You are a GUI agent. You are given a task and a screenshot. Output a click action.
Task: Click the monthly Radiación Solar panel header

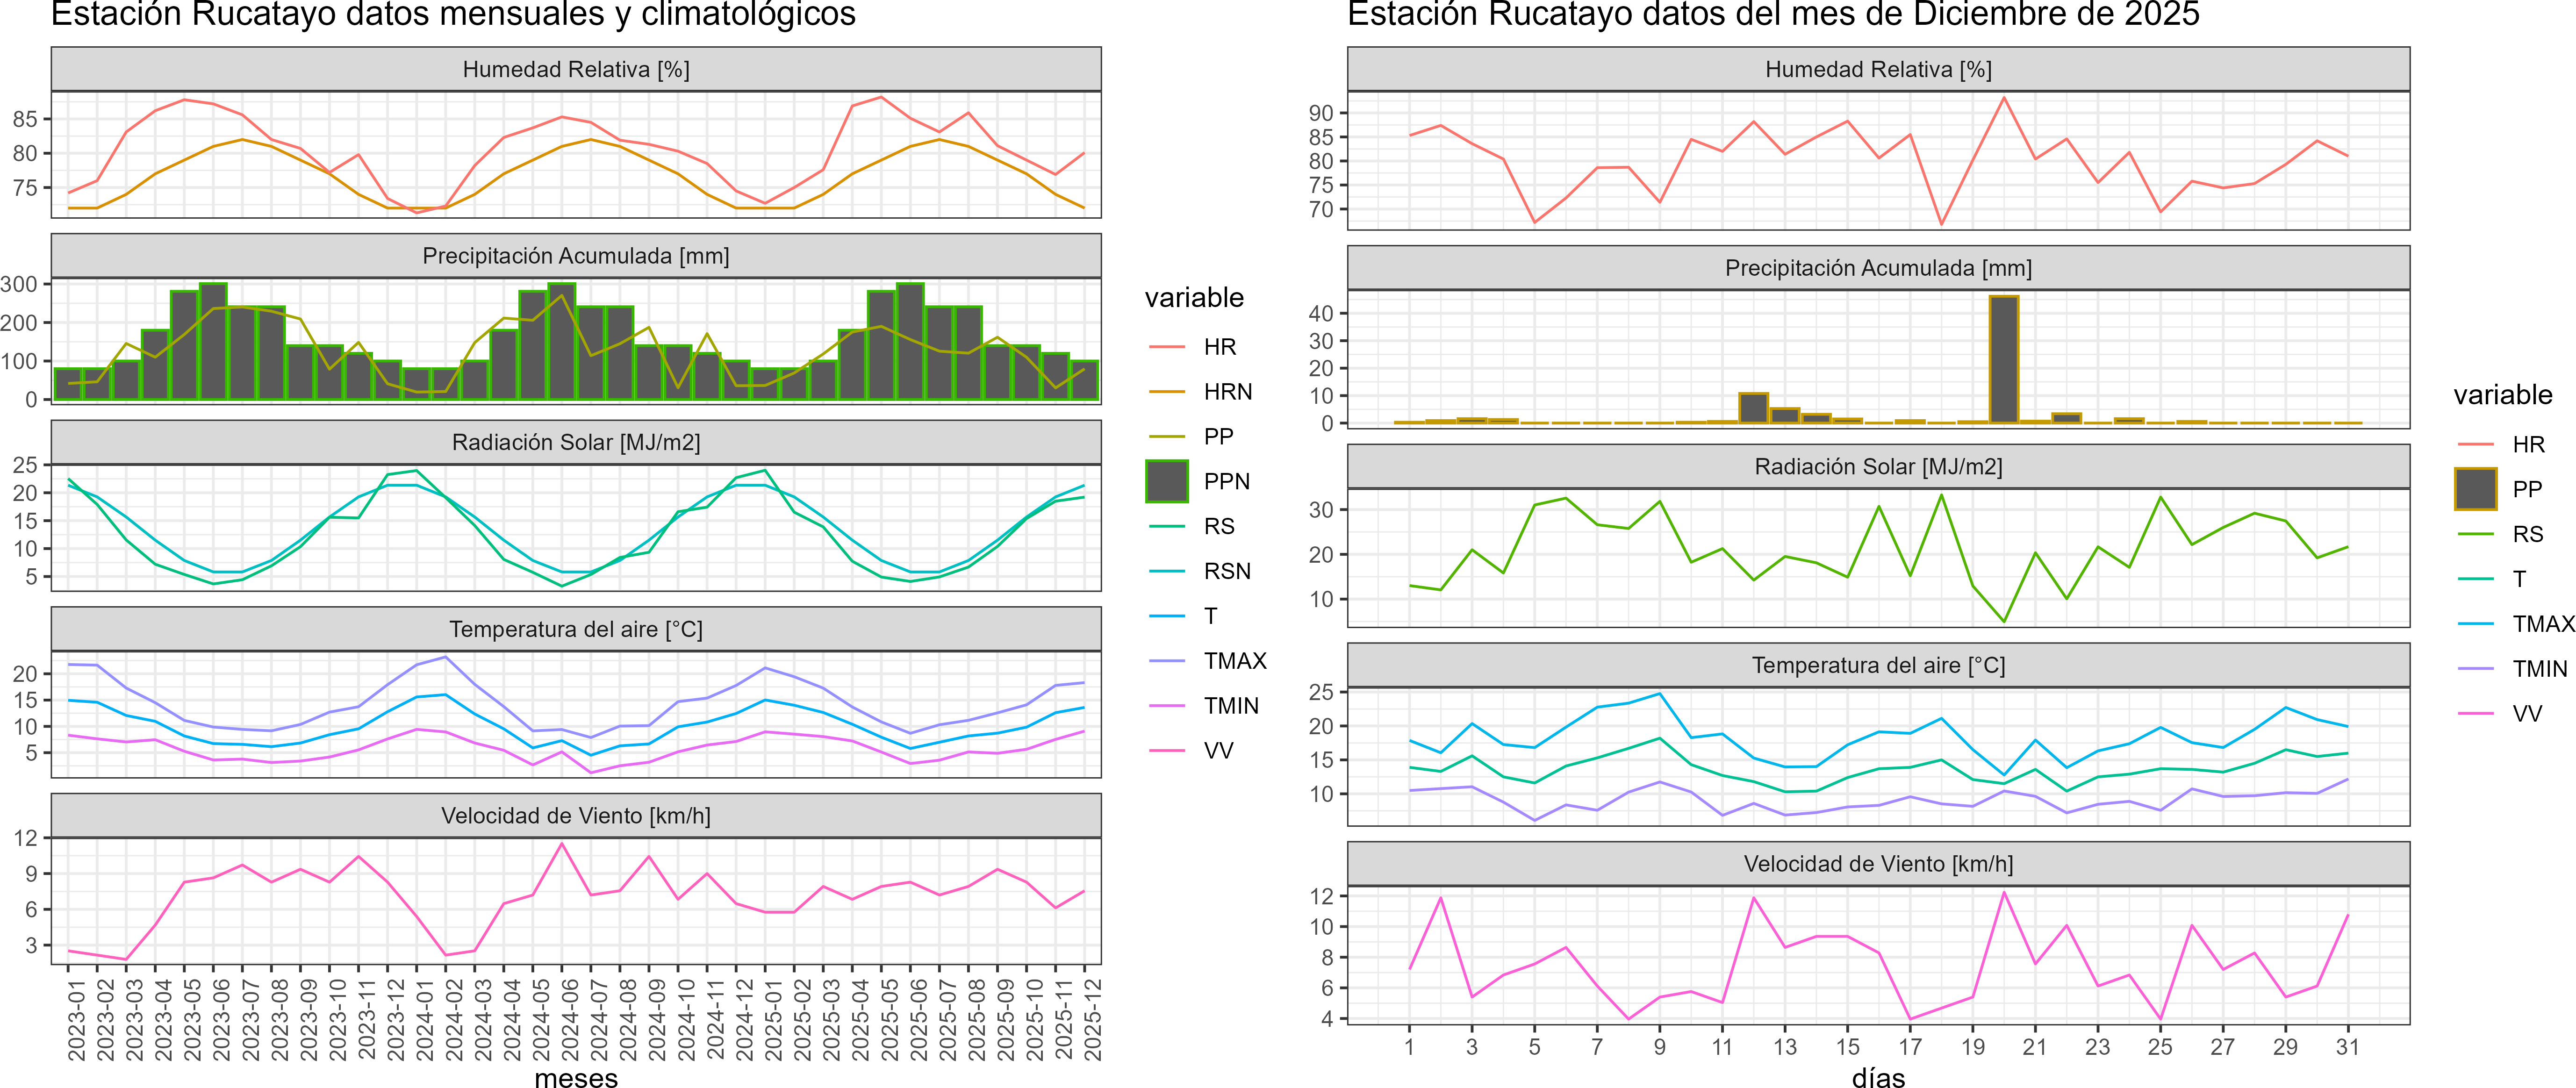coord(576,442)
